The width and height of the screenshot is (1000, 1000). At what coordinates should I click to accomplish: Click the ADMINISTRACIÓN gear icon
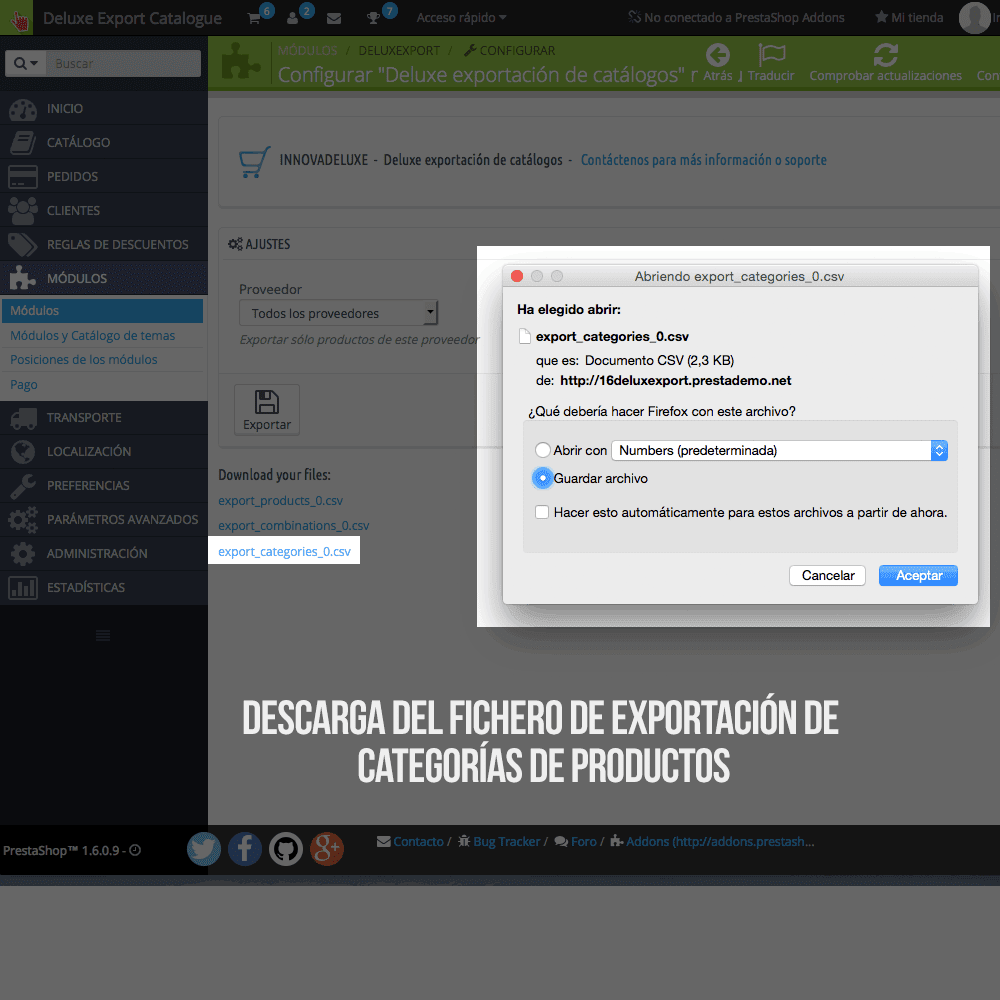23,554
